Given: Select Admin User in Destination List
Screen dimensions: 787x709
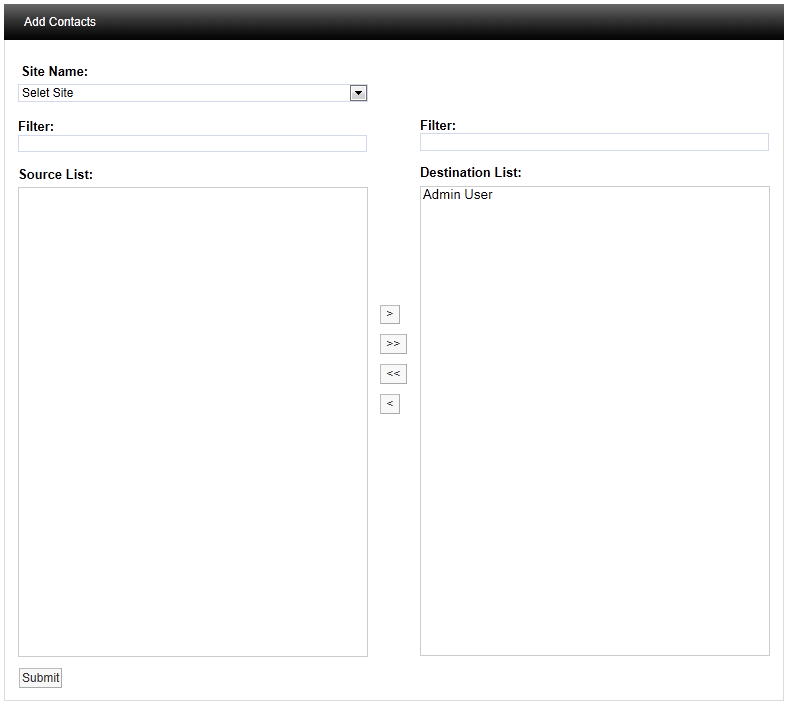Looking at the screenshot, I should (x=458, y=195).
